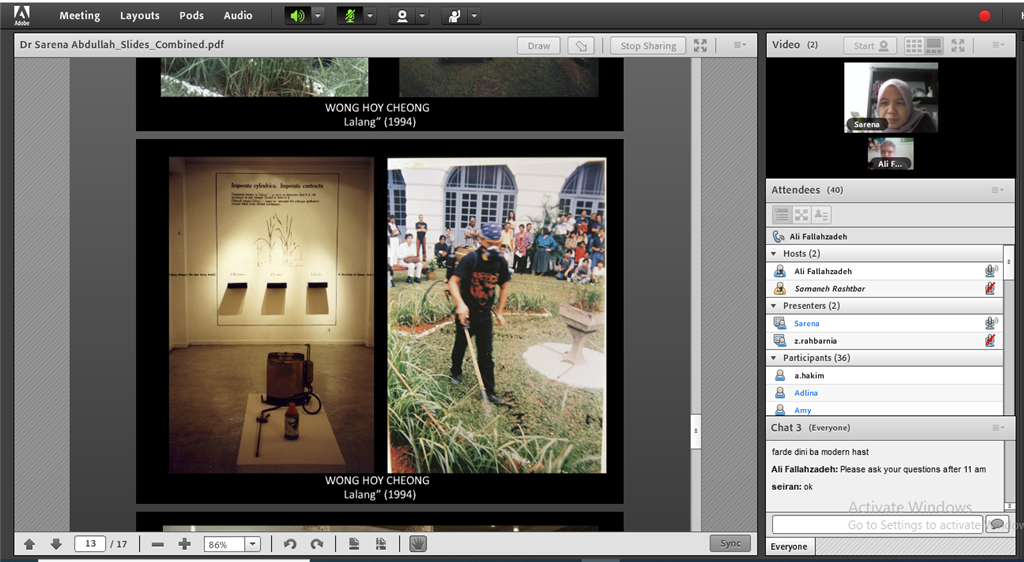
Task: Collapse the Hosts (2) group
Action: tap(774, 253)
